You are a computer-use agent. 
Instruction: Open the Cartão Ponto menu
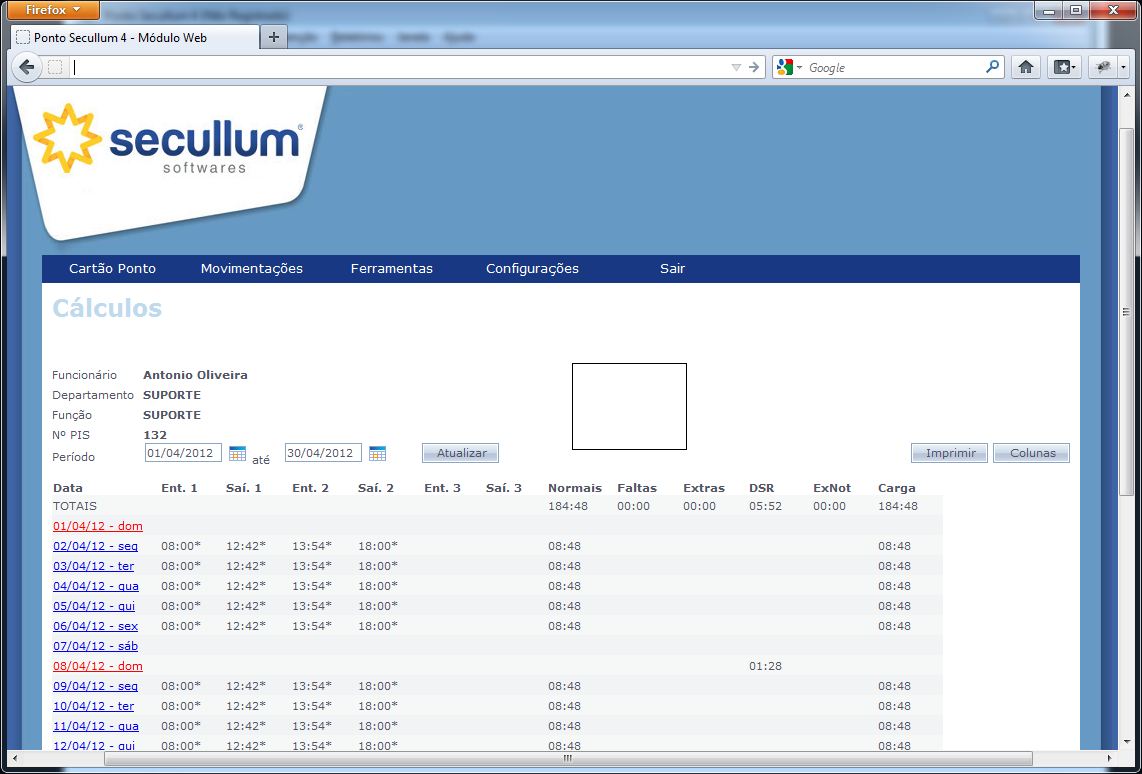[x=112, y=269]
